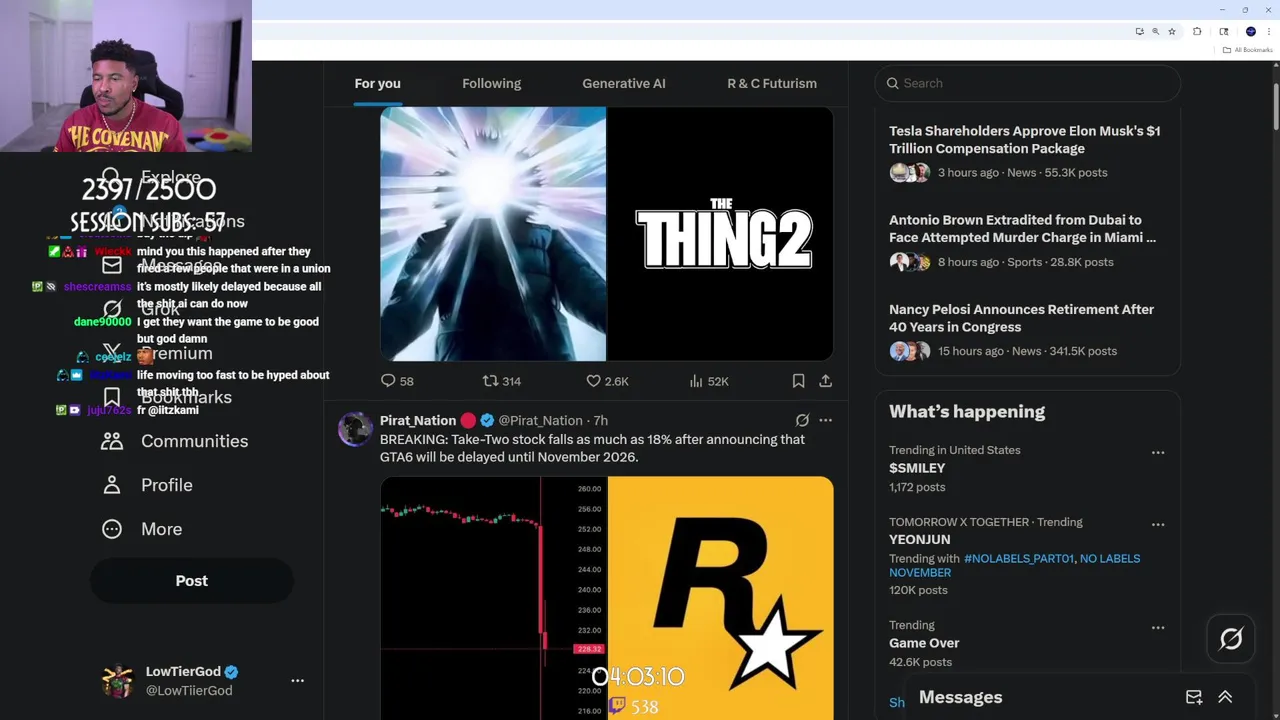Viewport: 1280px width, 720px height.
Task: View analytics showing 52K views
Action: tap(709, 381)
